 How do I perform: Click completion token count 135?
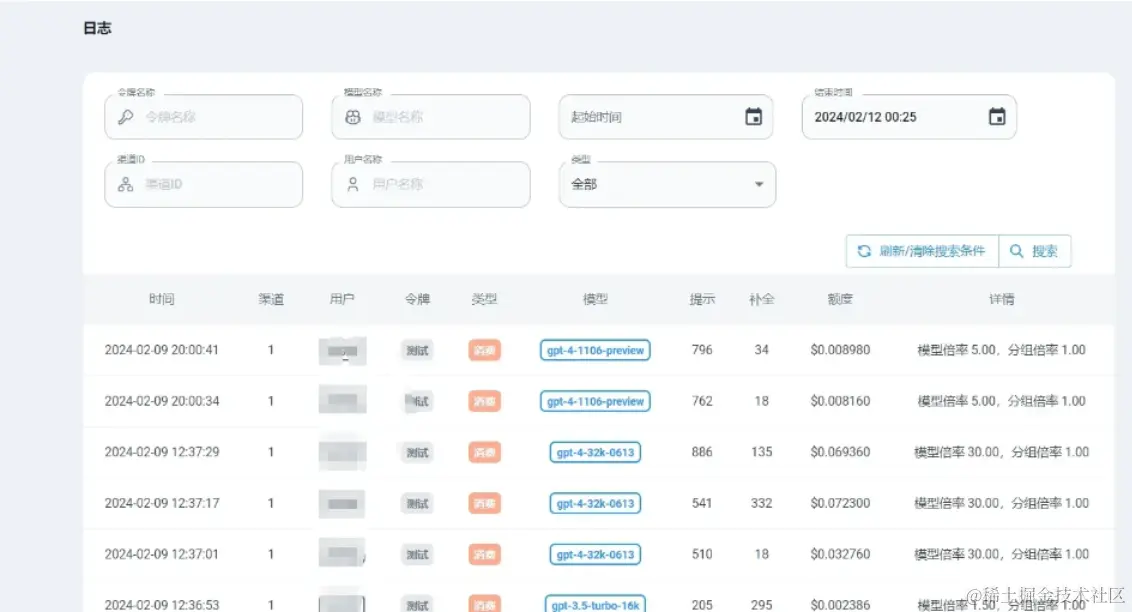pos(762,453)
